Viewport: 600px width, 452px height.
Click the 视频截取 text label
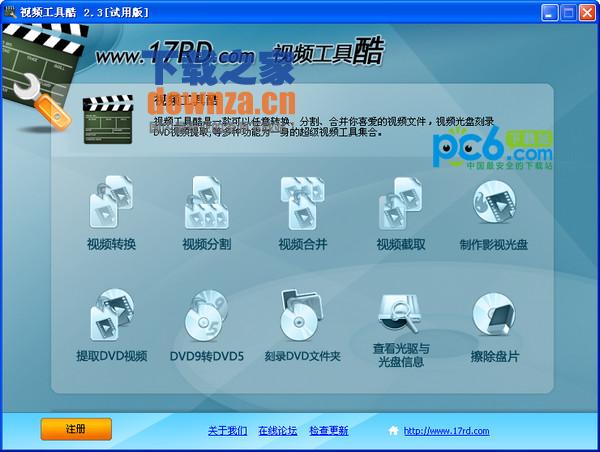click(x=401, y=244)
